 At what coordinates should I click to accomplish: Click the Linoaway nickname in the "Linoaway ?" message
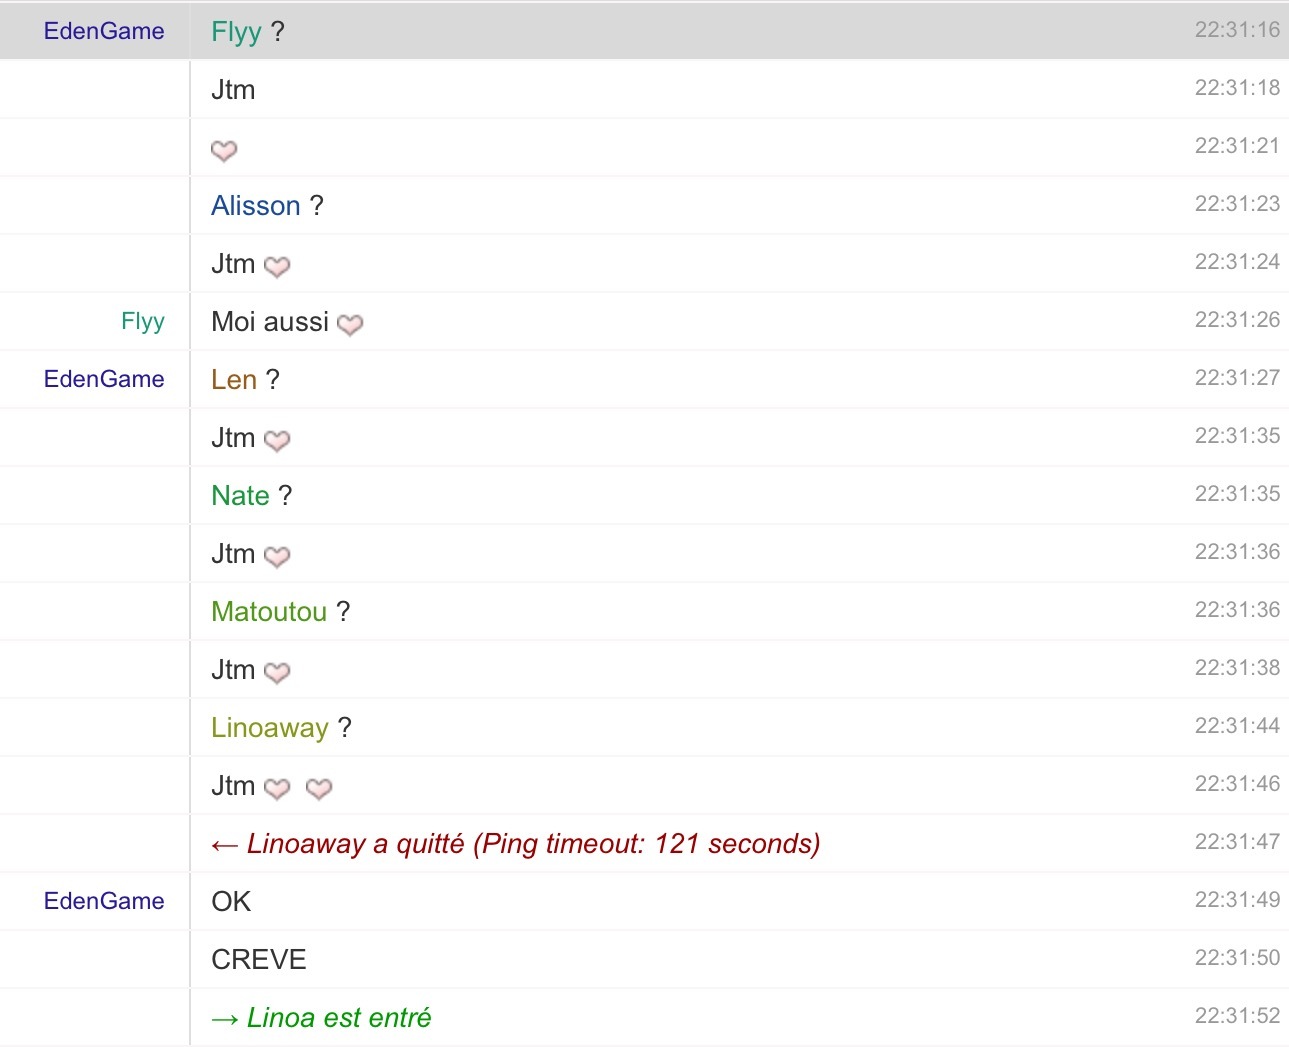point(270,728)
